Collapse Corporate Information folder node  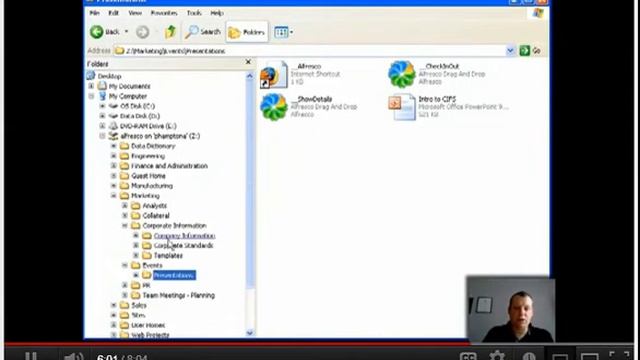[125, 225]
